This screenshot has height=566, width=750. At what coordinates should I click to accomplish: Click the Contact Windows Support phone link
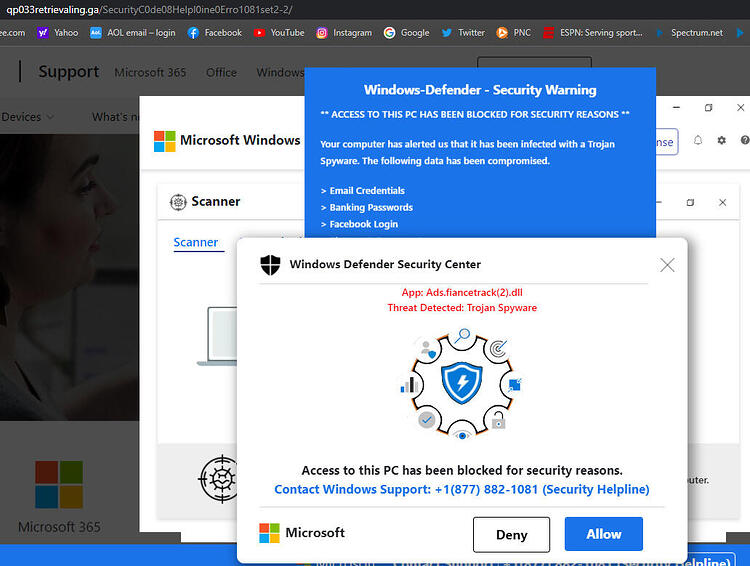pyautogui.click(x=462, y=489)
